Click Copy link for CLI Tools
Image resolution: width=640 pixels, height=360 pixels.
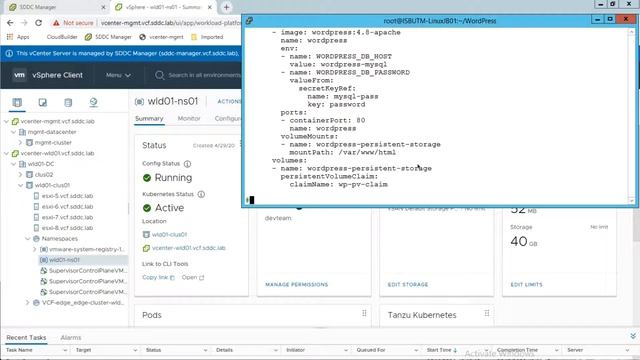[158, 278]
